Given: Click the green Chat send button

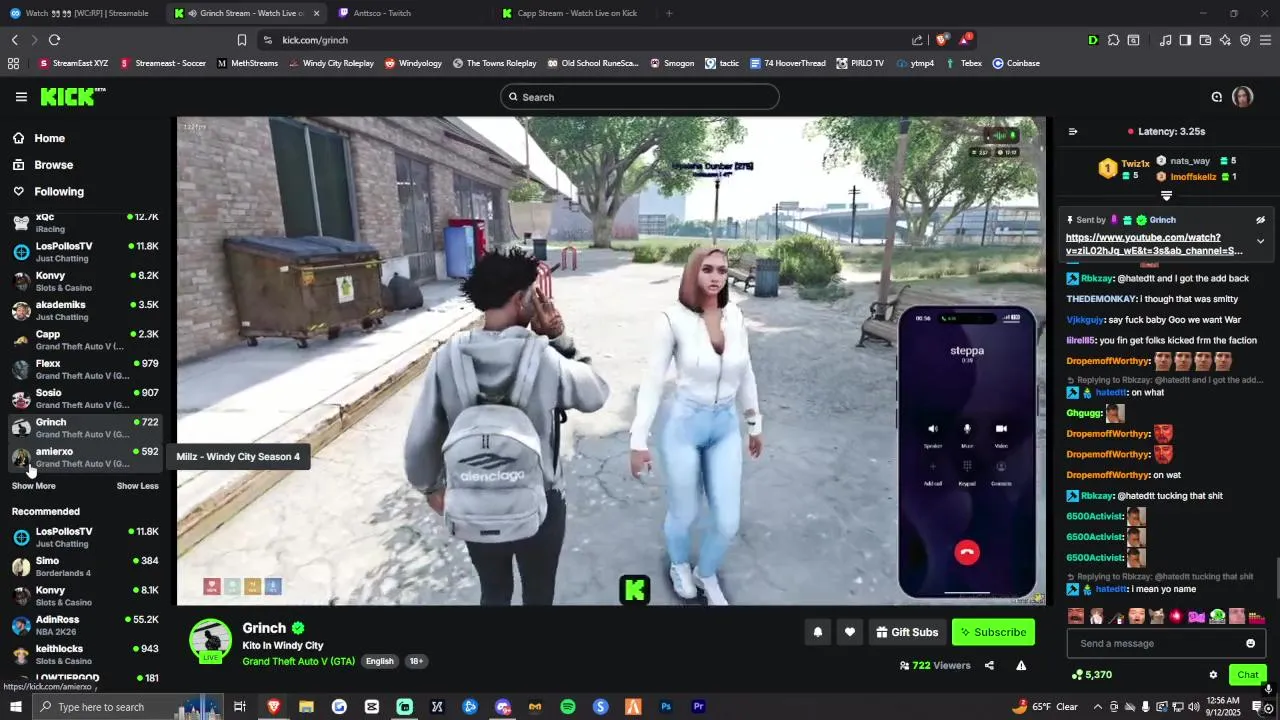Looking at the screenshot, I should click(1247, 675).
